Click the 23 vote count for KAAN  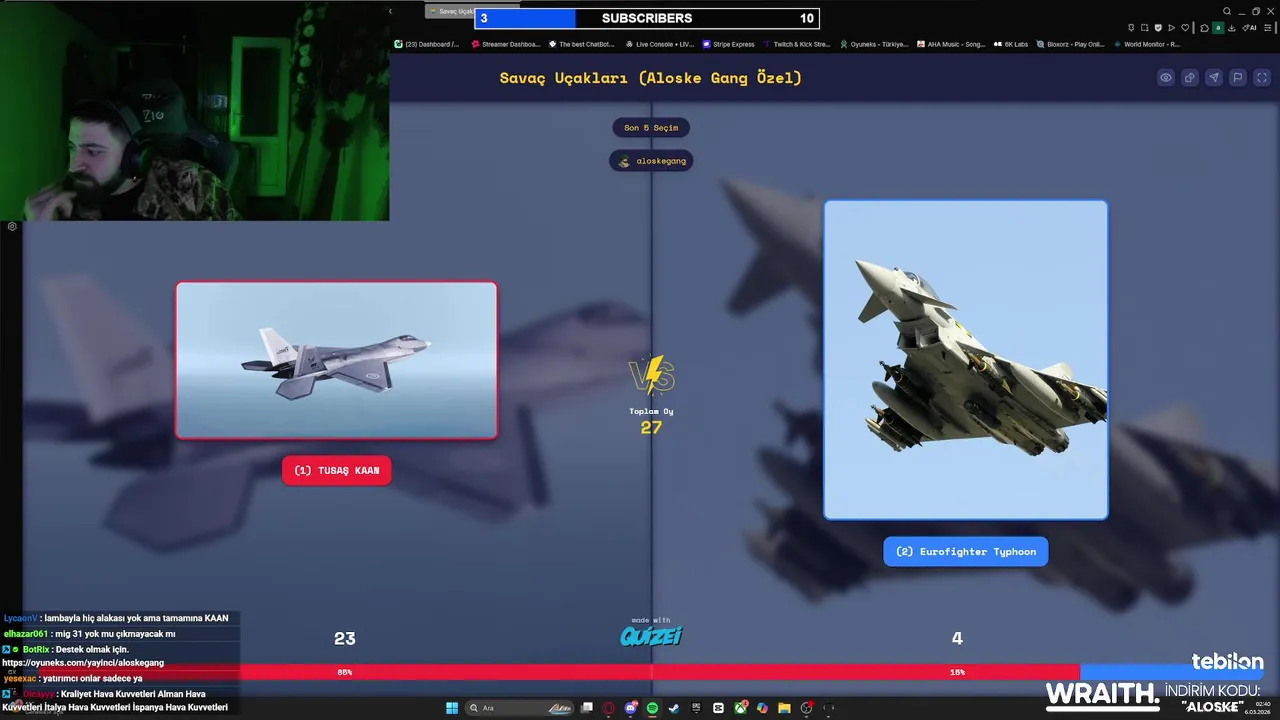pos(345,638)
